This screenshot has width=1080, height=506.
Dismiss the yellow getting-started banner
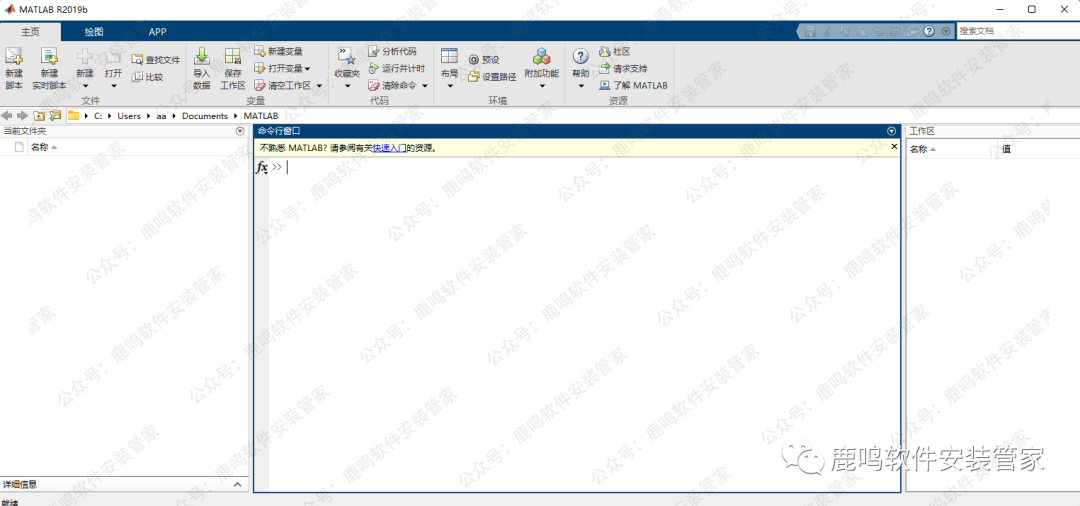click(x=894, y=147)
